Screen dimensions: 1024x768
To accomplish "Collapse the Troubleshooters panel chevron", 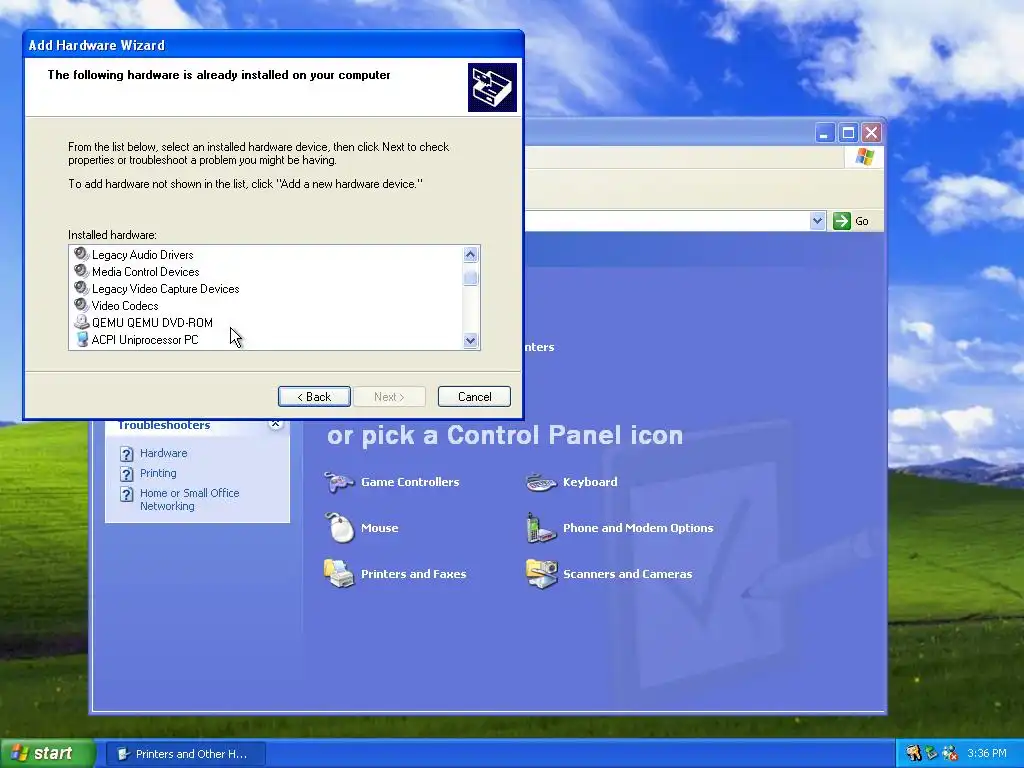I will point(276,424).
